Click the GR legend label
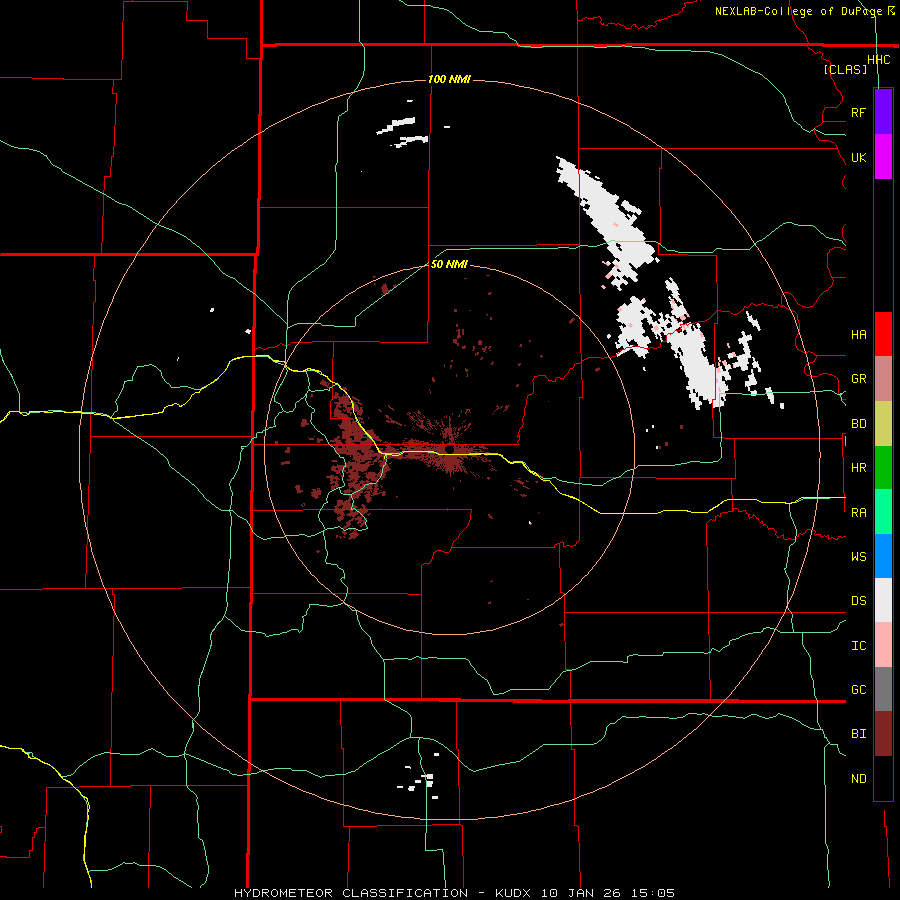 point(859,379)
